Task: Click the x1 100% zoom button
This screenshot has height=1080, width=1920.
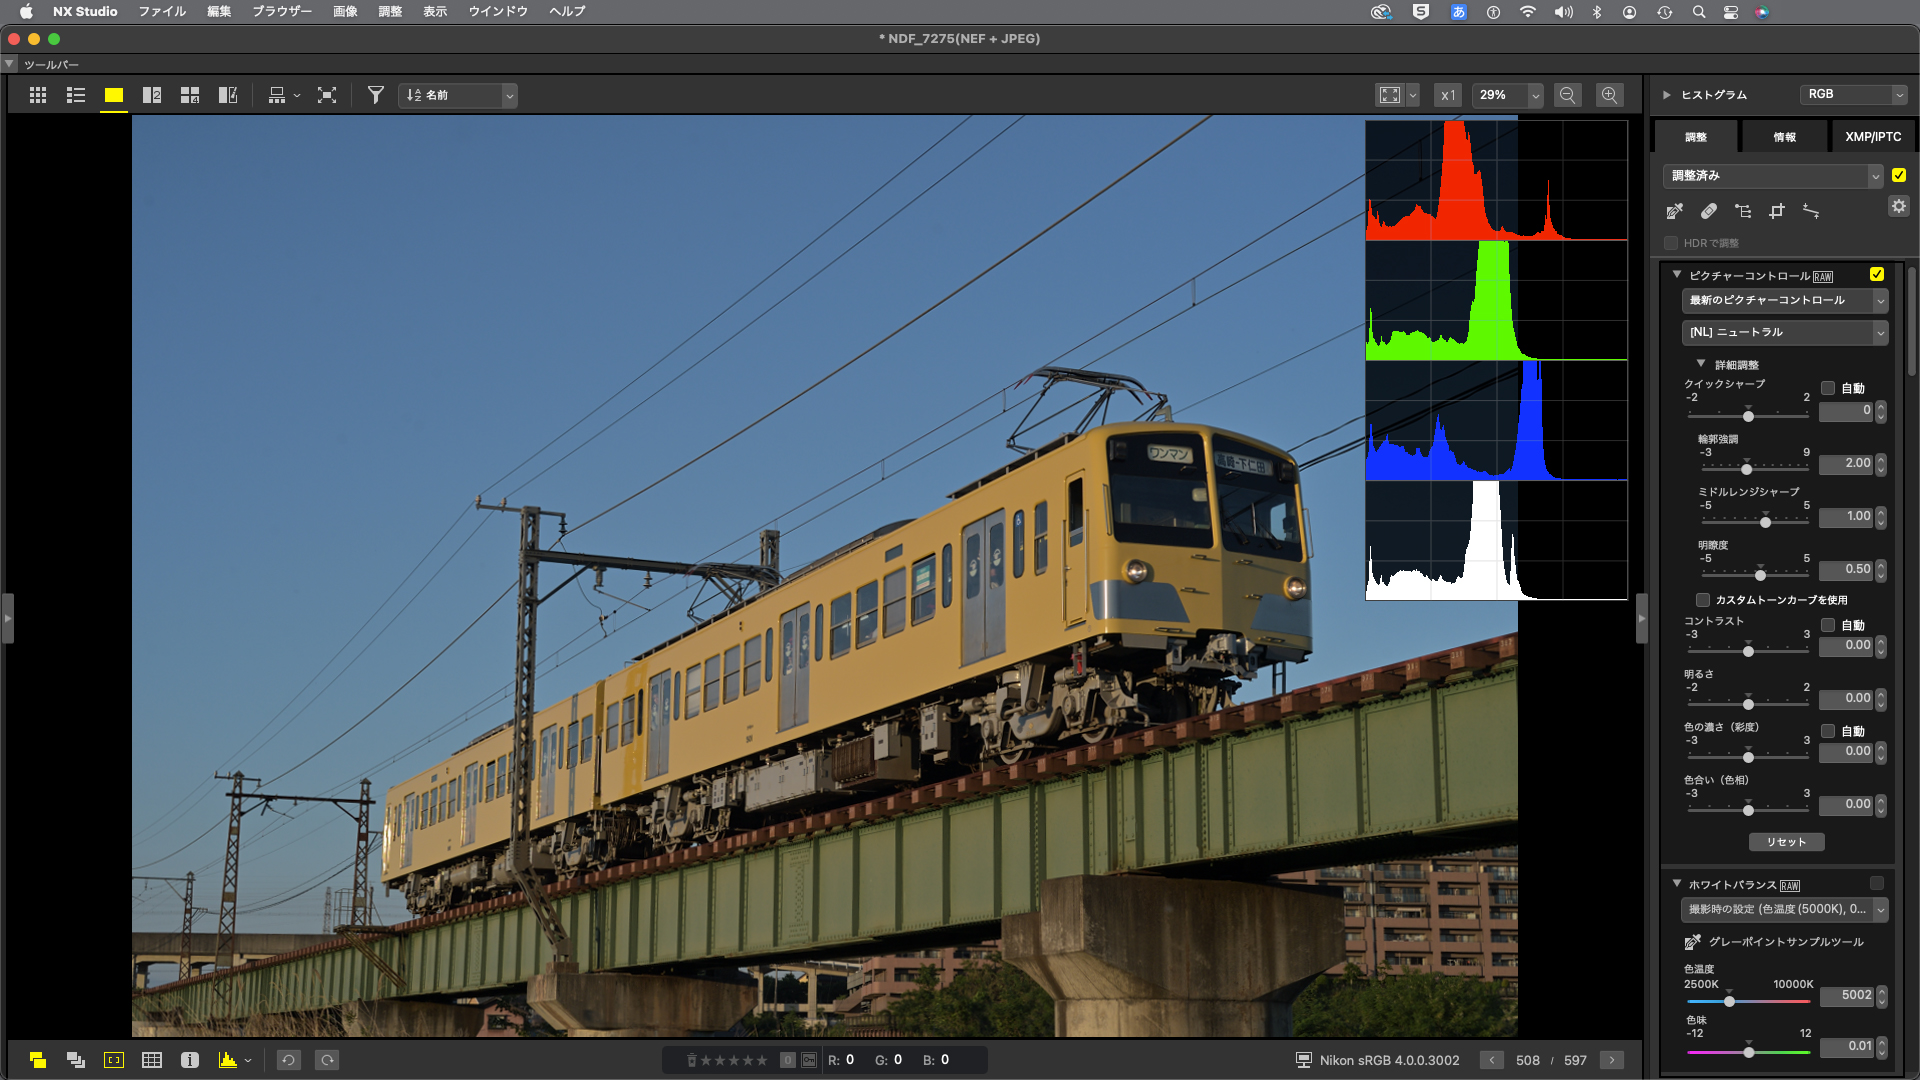Action: pos(1447,95)
